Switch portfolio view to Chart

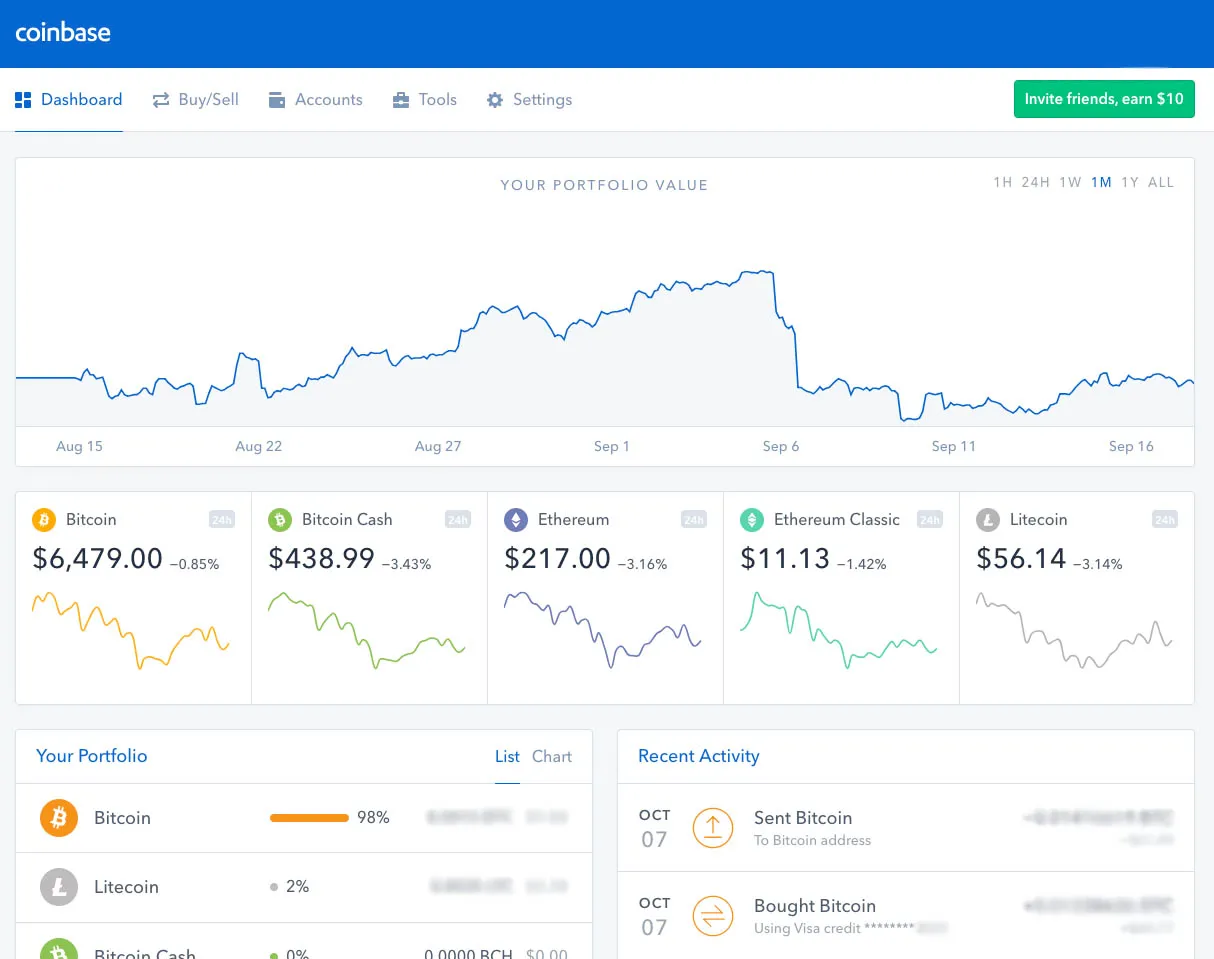click(x=552, y=757)
